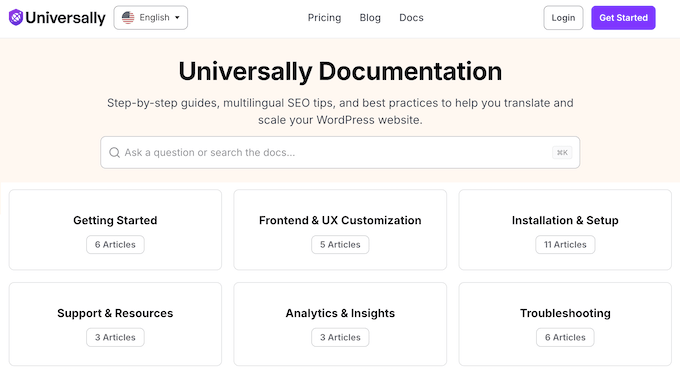This screenshot has width=680, height=384.
Task: Click the Universally shield logo icon
Action: [x=16, y=17]
